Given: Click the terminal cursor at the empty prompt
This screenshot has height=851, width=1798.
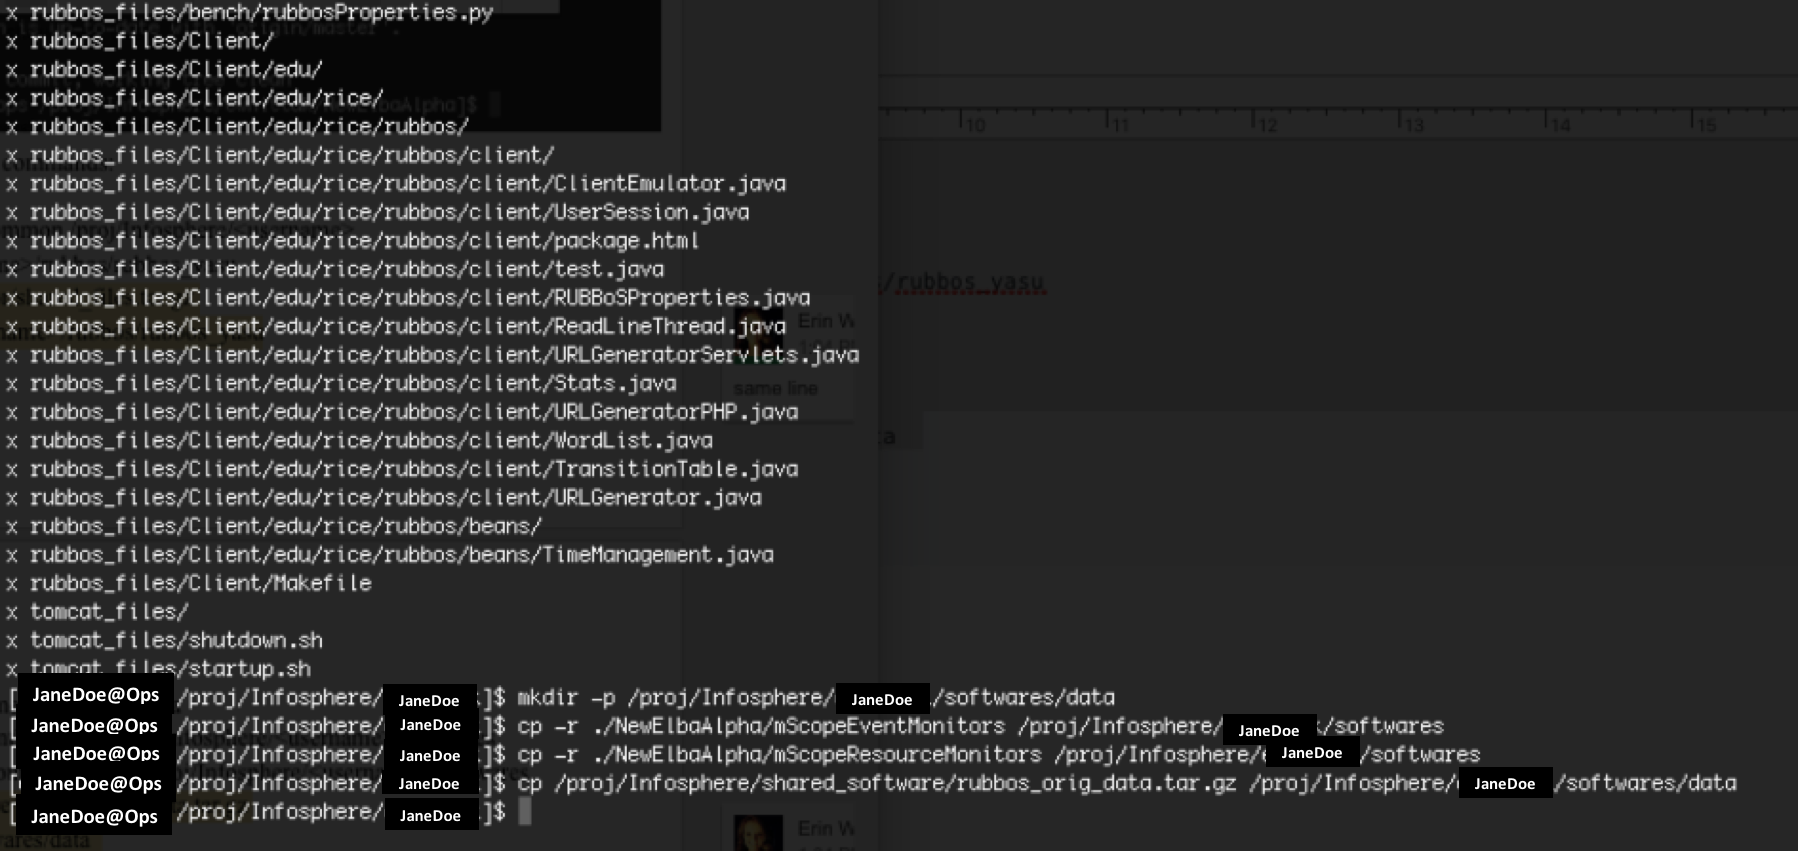Looking at the screenshot, I should pyautogui.click(x=524, y=812).
